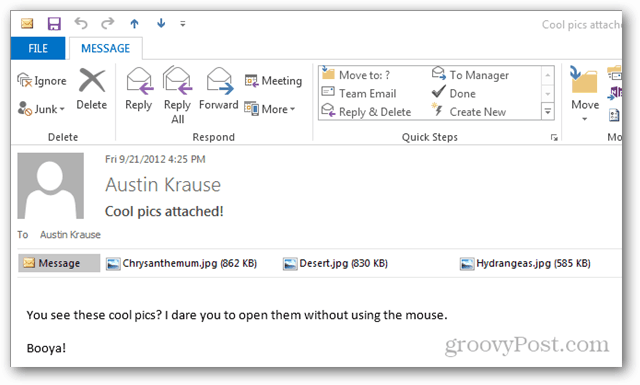Delete this email message

click(x=92, y=89)
